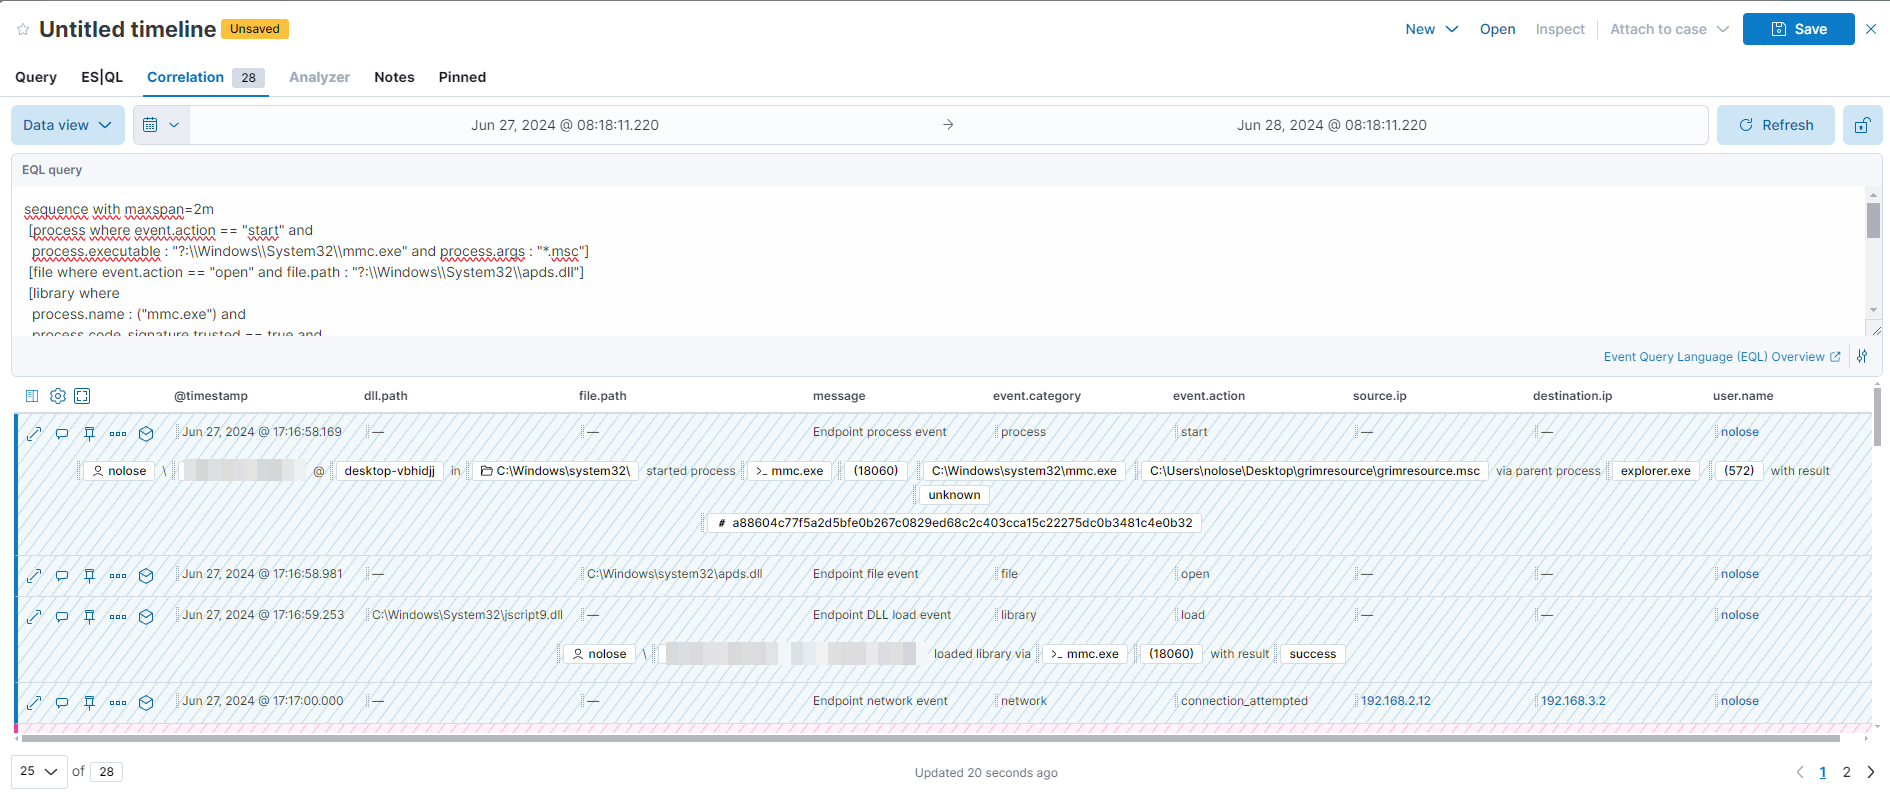Switch to the ES|QL tab
The width and height of the screenshot is (1890, 795).
point(102,77)
